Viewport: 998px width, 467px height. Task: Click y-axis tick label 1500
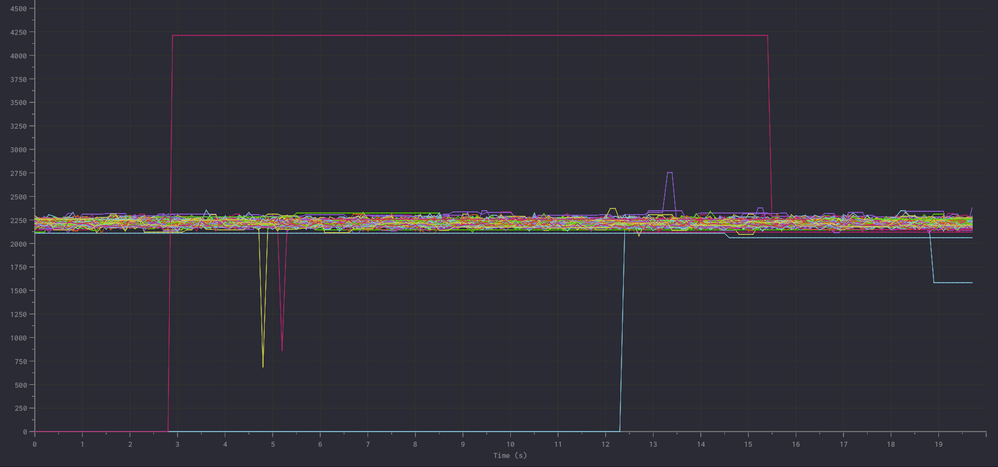[18, 291]
